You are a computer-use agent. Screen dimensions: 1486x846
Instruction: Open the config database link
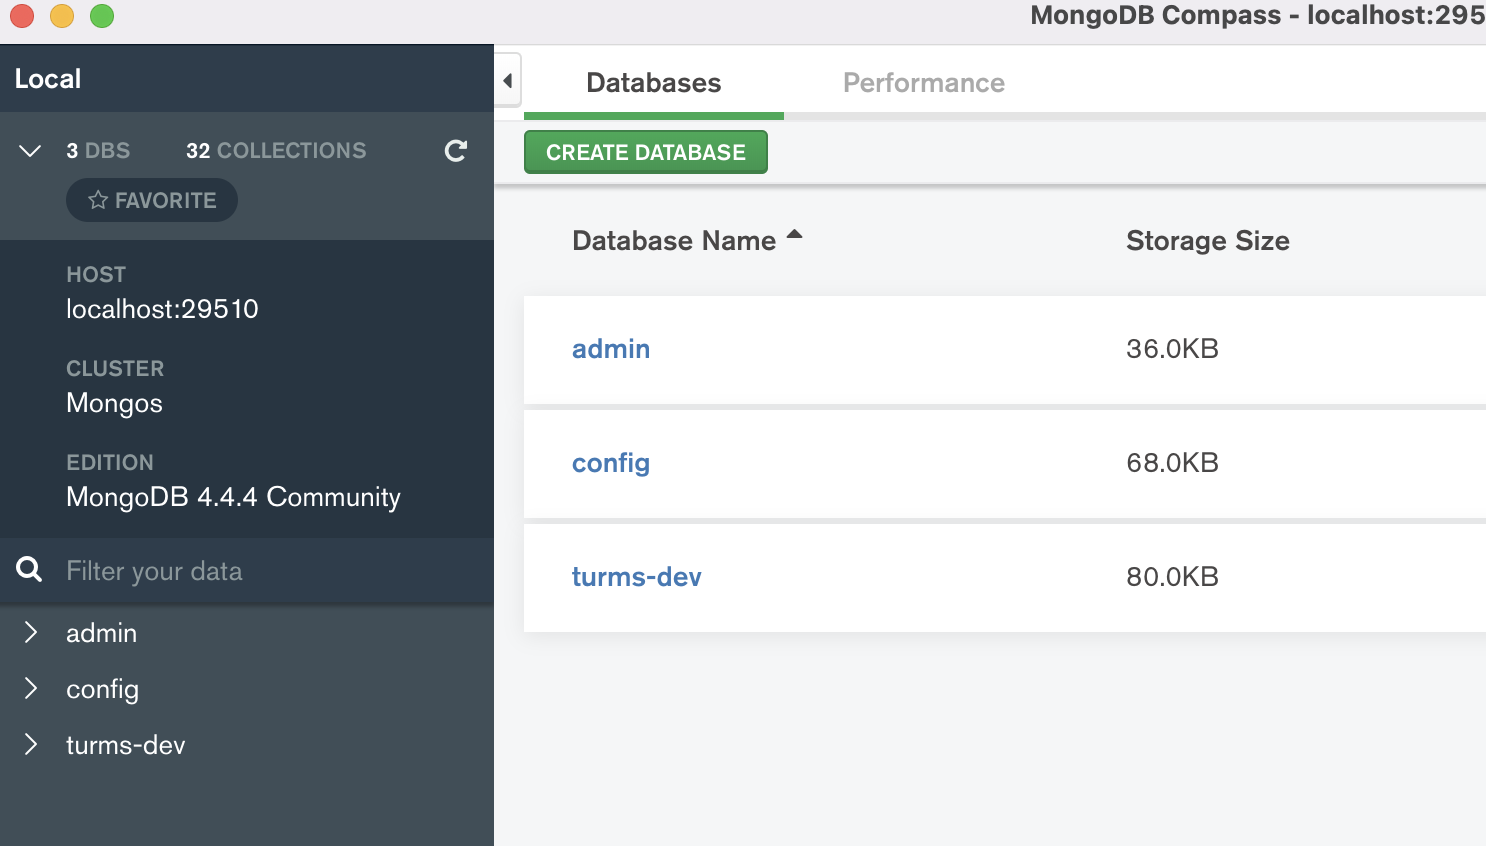point(611,463)
